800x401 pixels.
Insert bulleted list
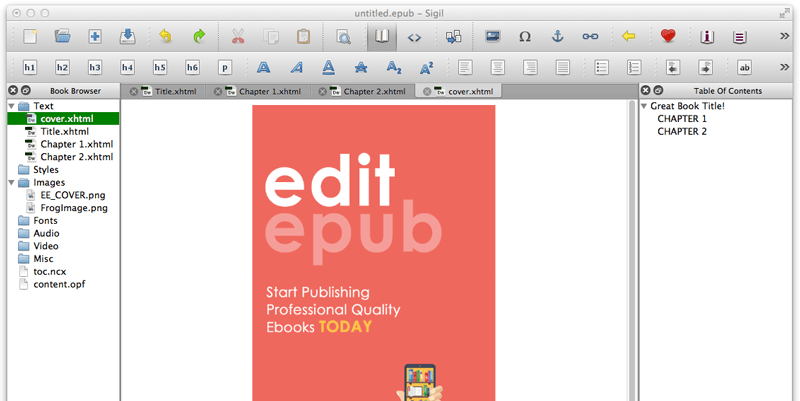(x=602, y=67)
